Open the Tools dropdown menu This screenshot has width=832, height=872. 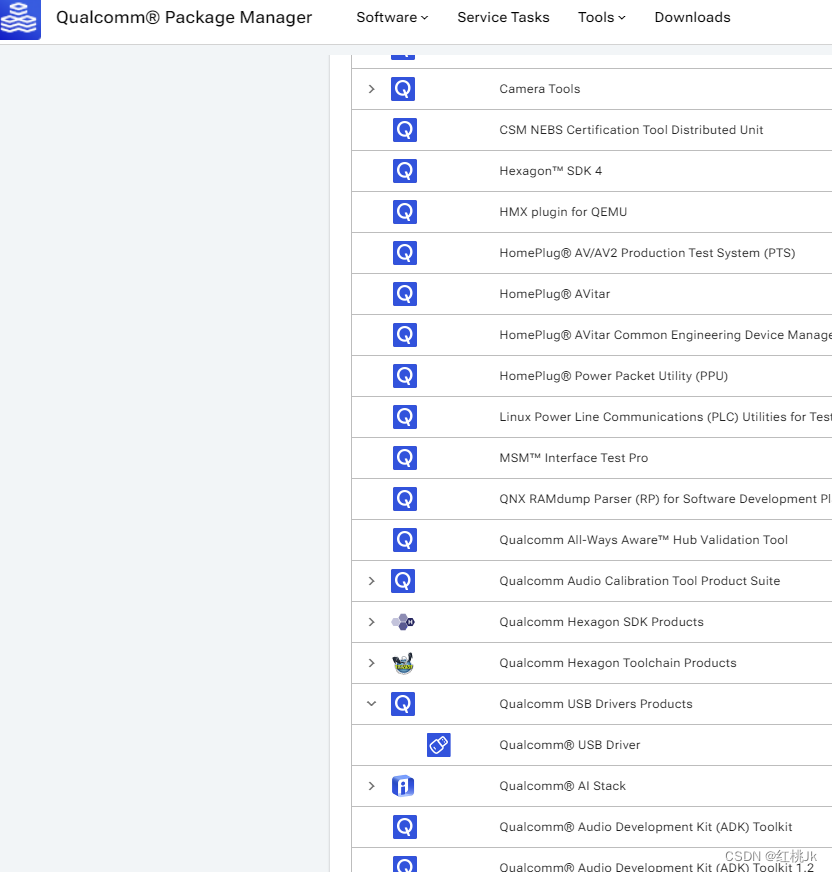602,17
